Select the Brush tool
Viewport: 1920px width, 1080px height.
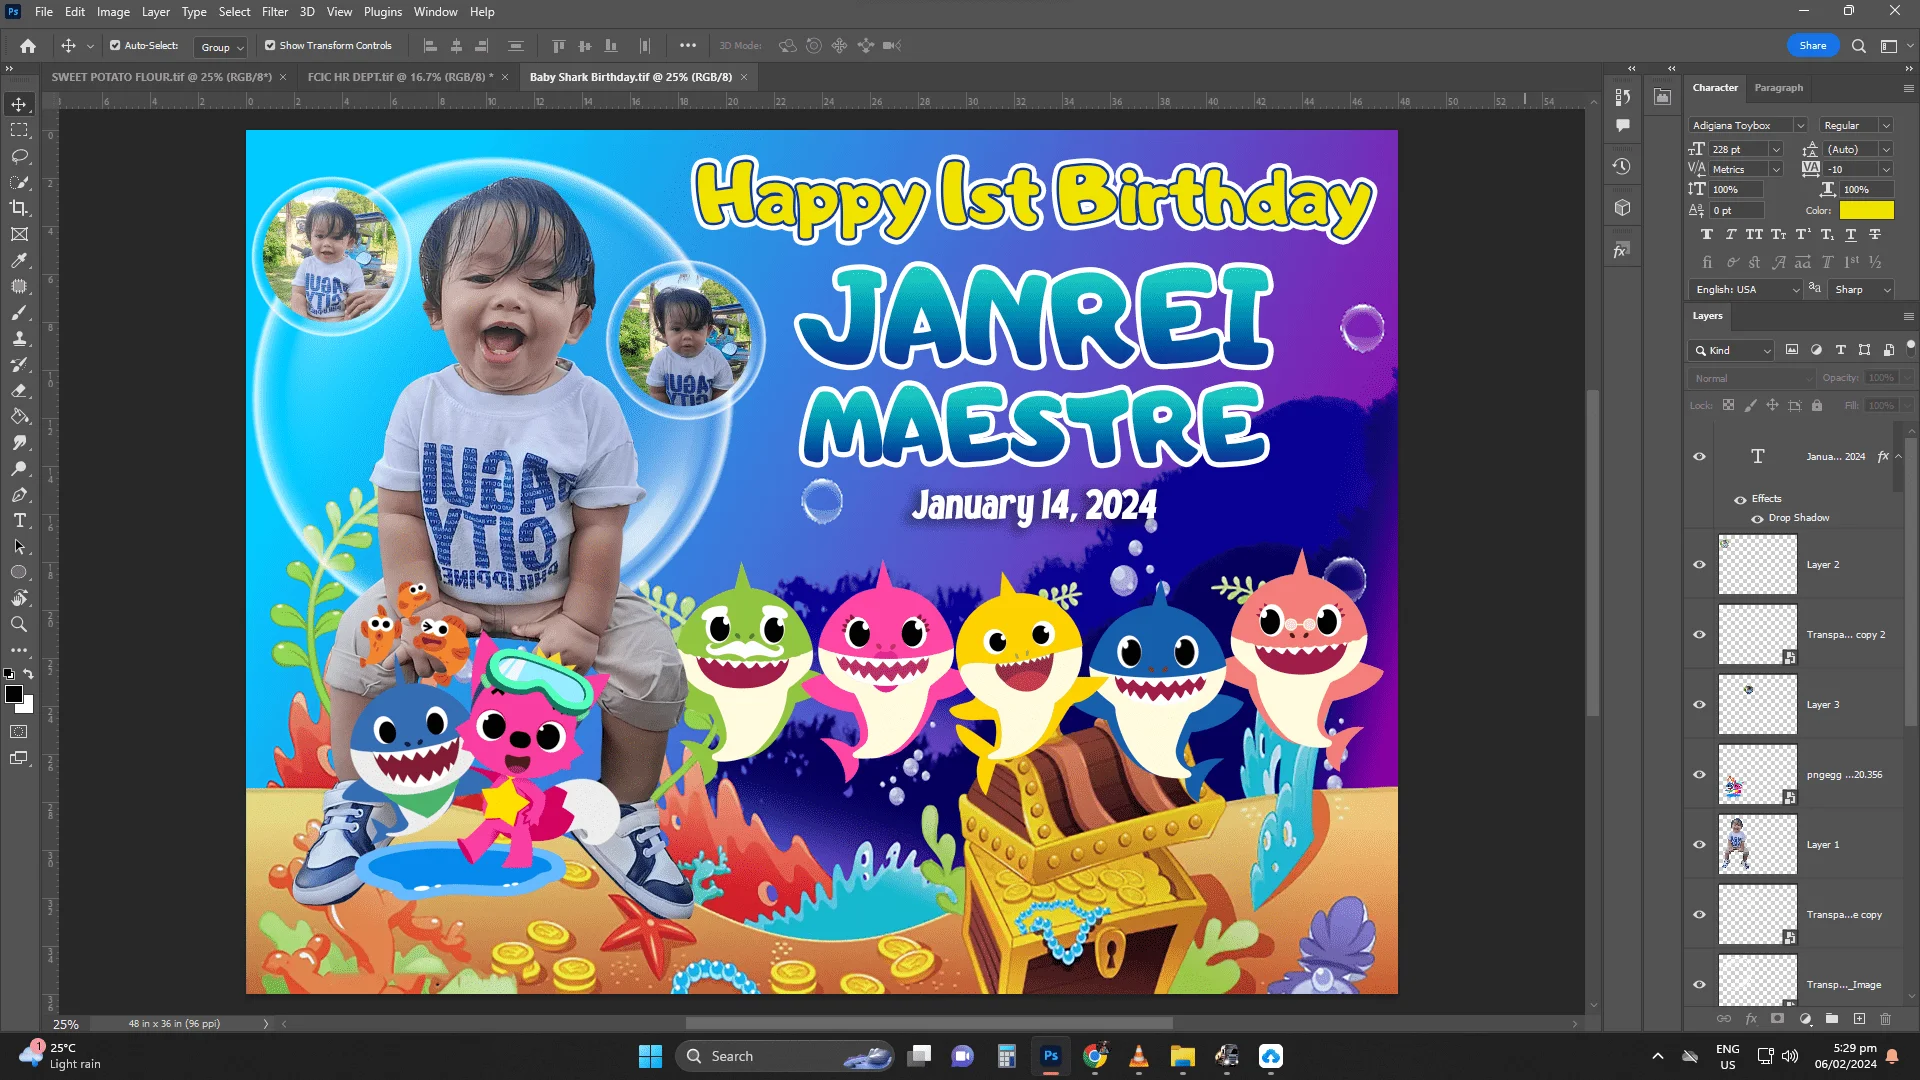19,313
